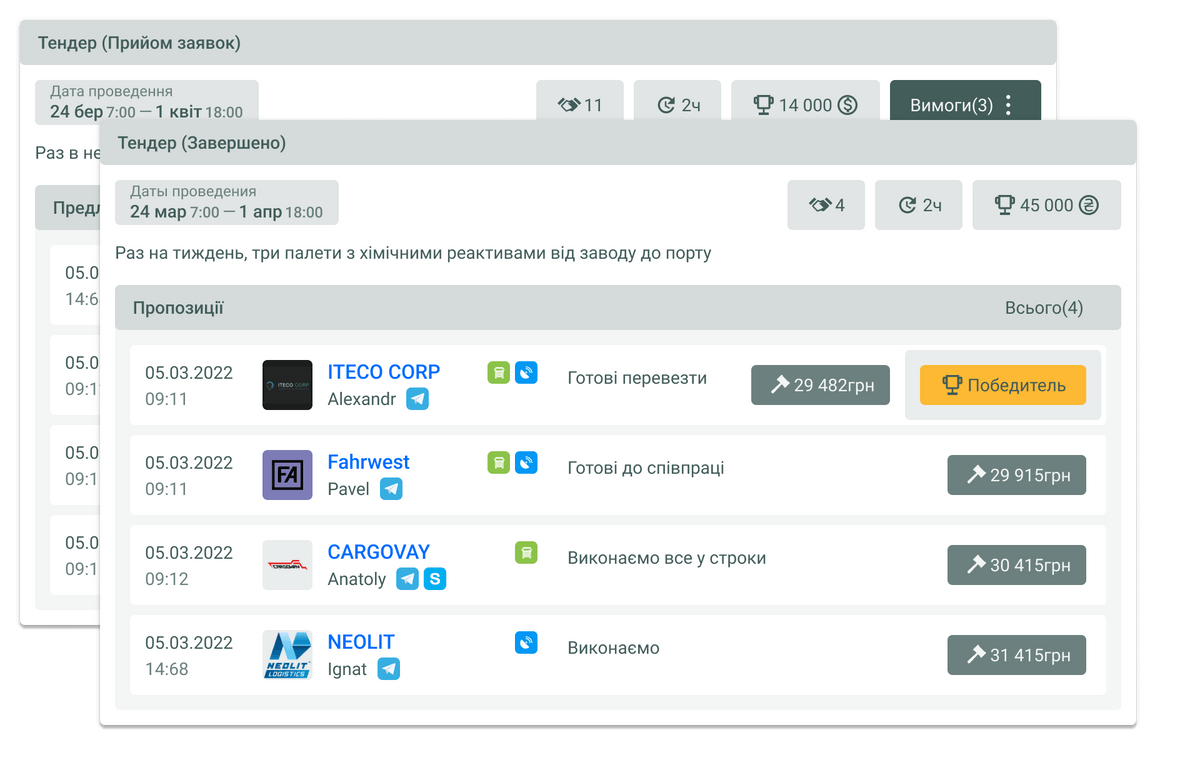Click the 31 415грн bid button
Screen dimensions: 1200x760
coord(1016,655)
